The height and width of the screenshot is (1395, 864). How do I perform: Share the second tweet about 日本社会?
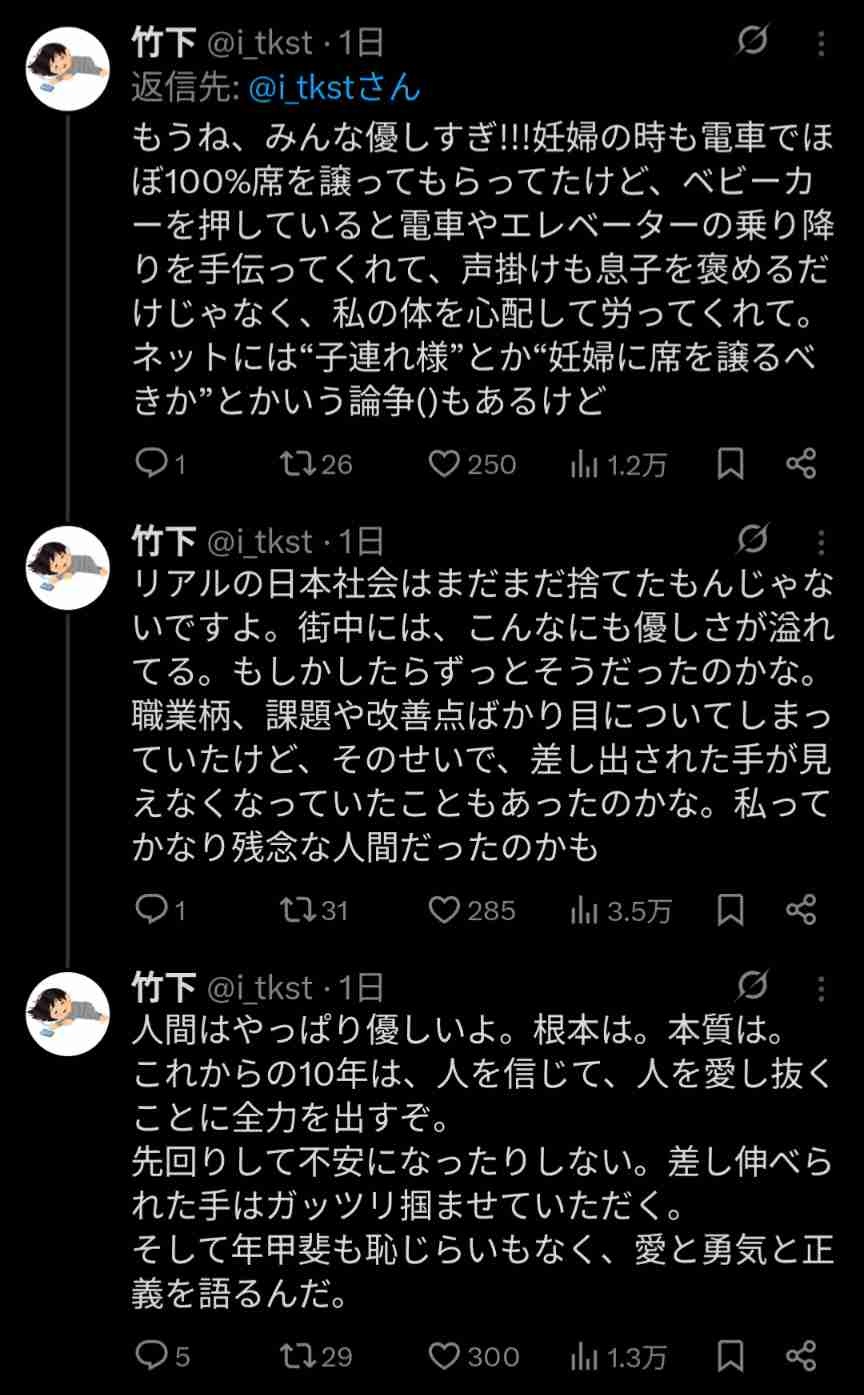pos(801,910)
